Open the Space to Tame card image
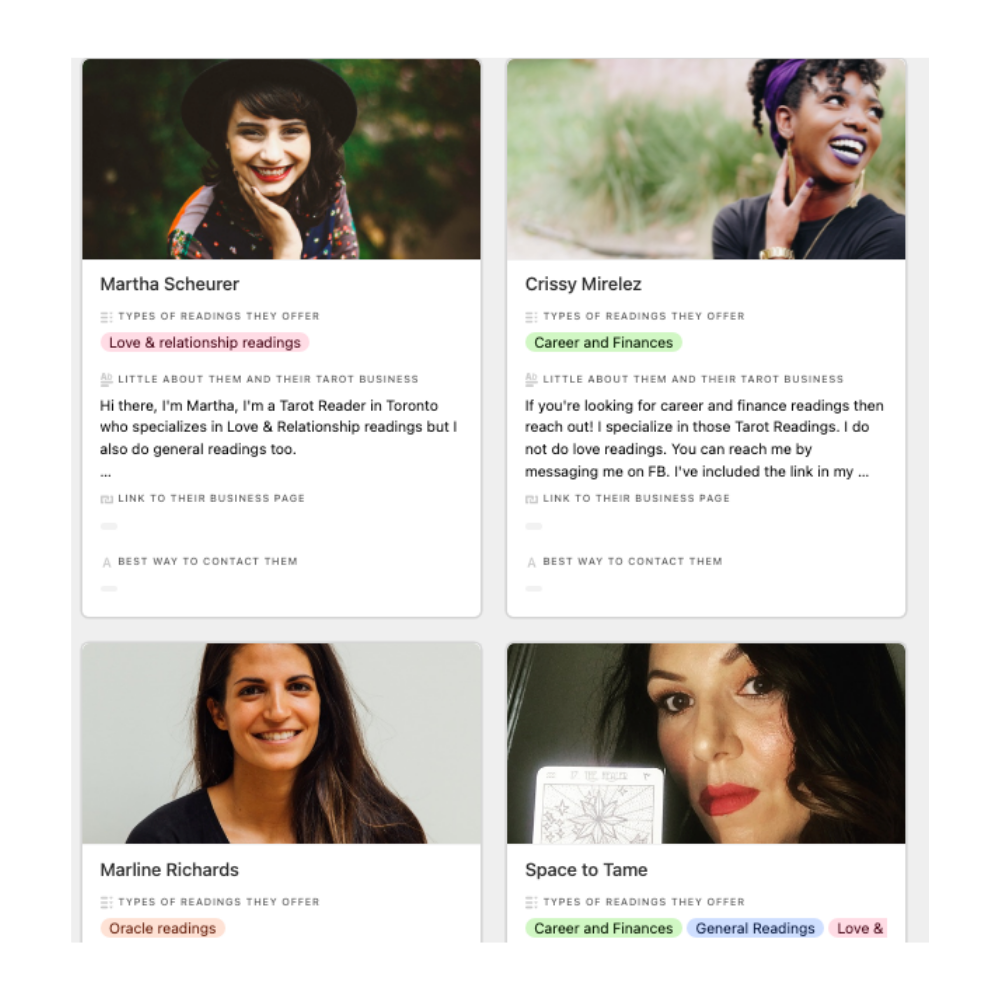 pos(706,743)
